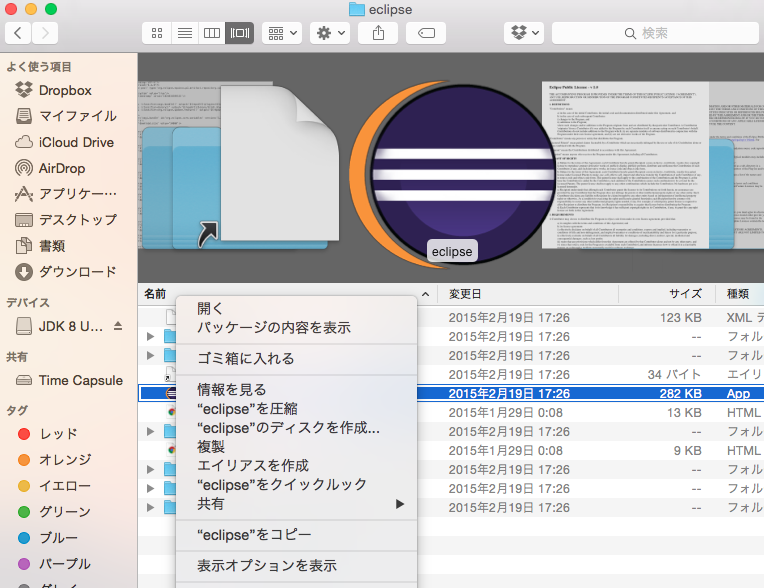The image size is (764, 588).
Task: Click the Share toolbar button
Action: [378, 33]
